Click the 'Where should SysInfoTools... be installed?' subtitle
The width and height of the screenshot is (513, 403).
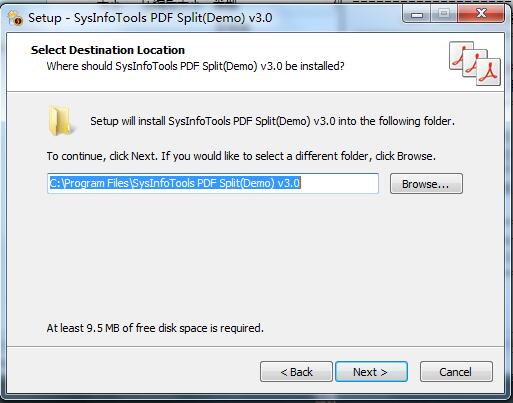[x=195, y=66]
